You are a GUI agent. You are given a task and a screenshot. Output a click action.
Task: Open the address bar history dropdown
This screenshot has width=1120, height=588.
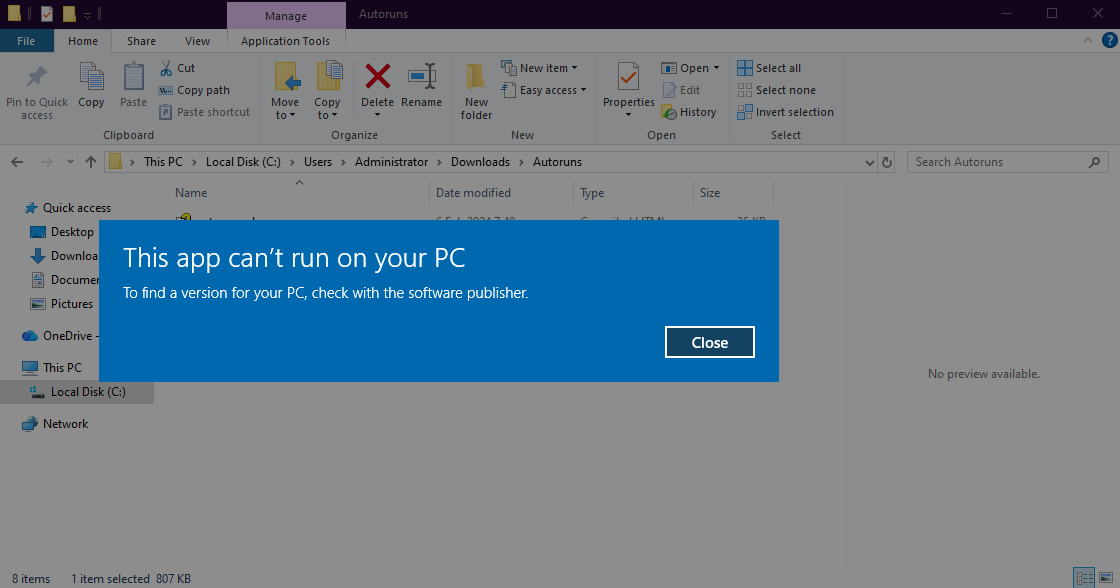(x=867, y=161)
